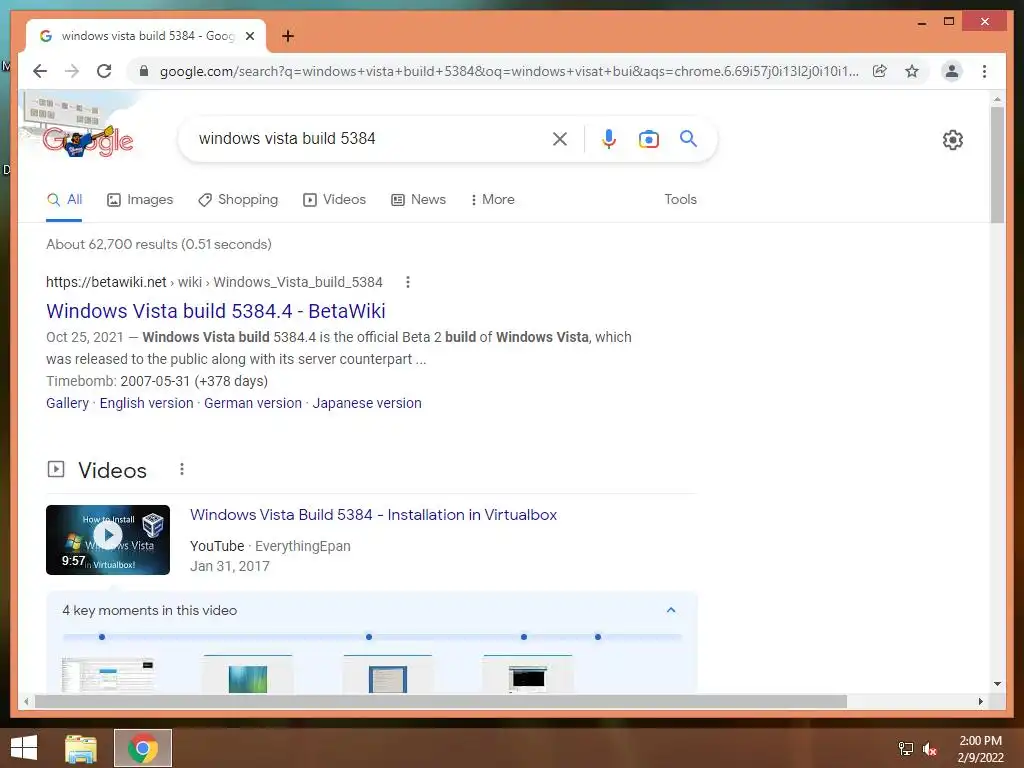
Task: Jump to second key moment dot
Action: pyautogui.click(x=369, y=637)
